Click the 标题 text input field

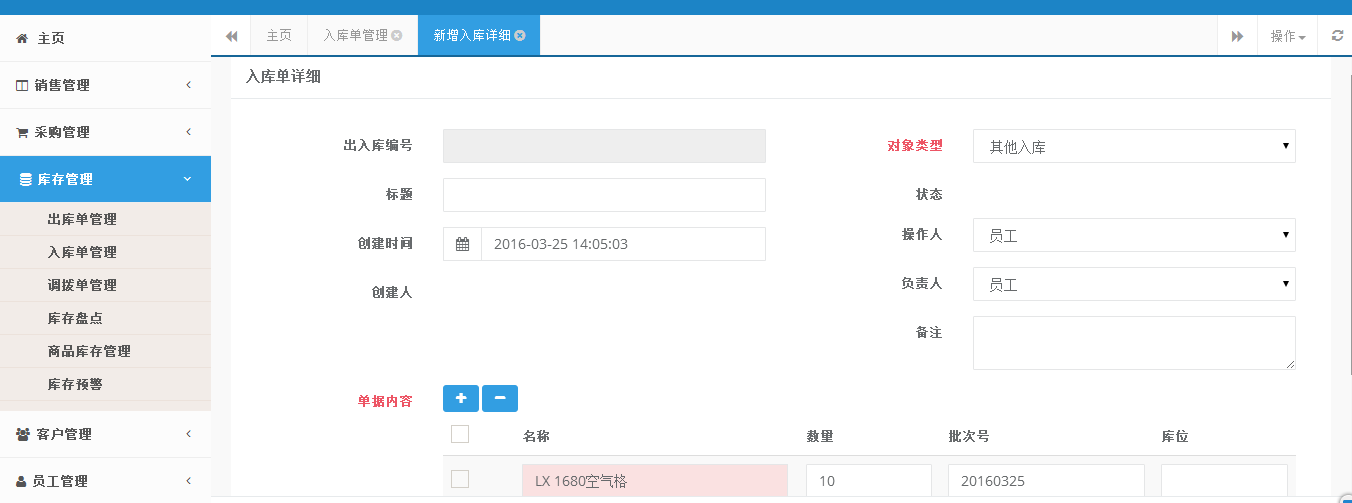[604, 195]
